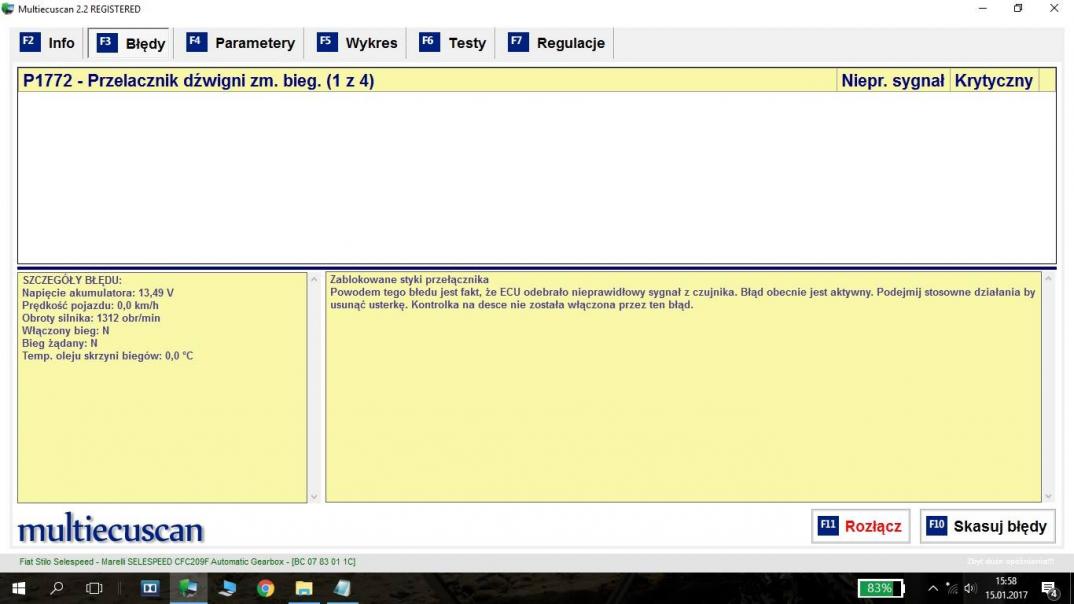
Task: Click the Niepr. sygnał status cell
Action: tap(892, 80)
